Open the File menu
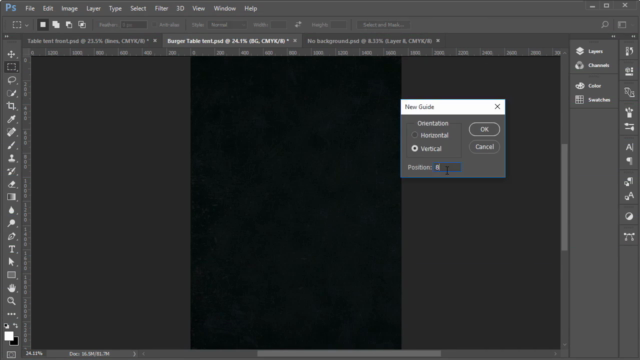Viewport: 640px width, 360px height. coord(30,8)
